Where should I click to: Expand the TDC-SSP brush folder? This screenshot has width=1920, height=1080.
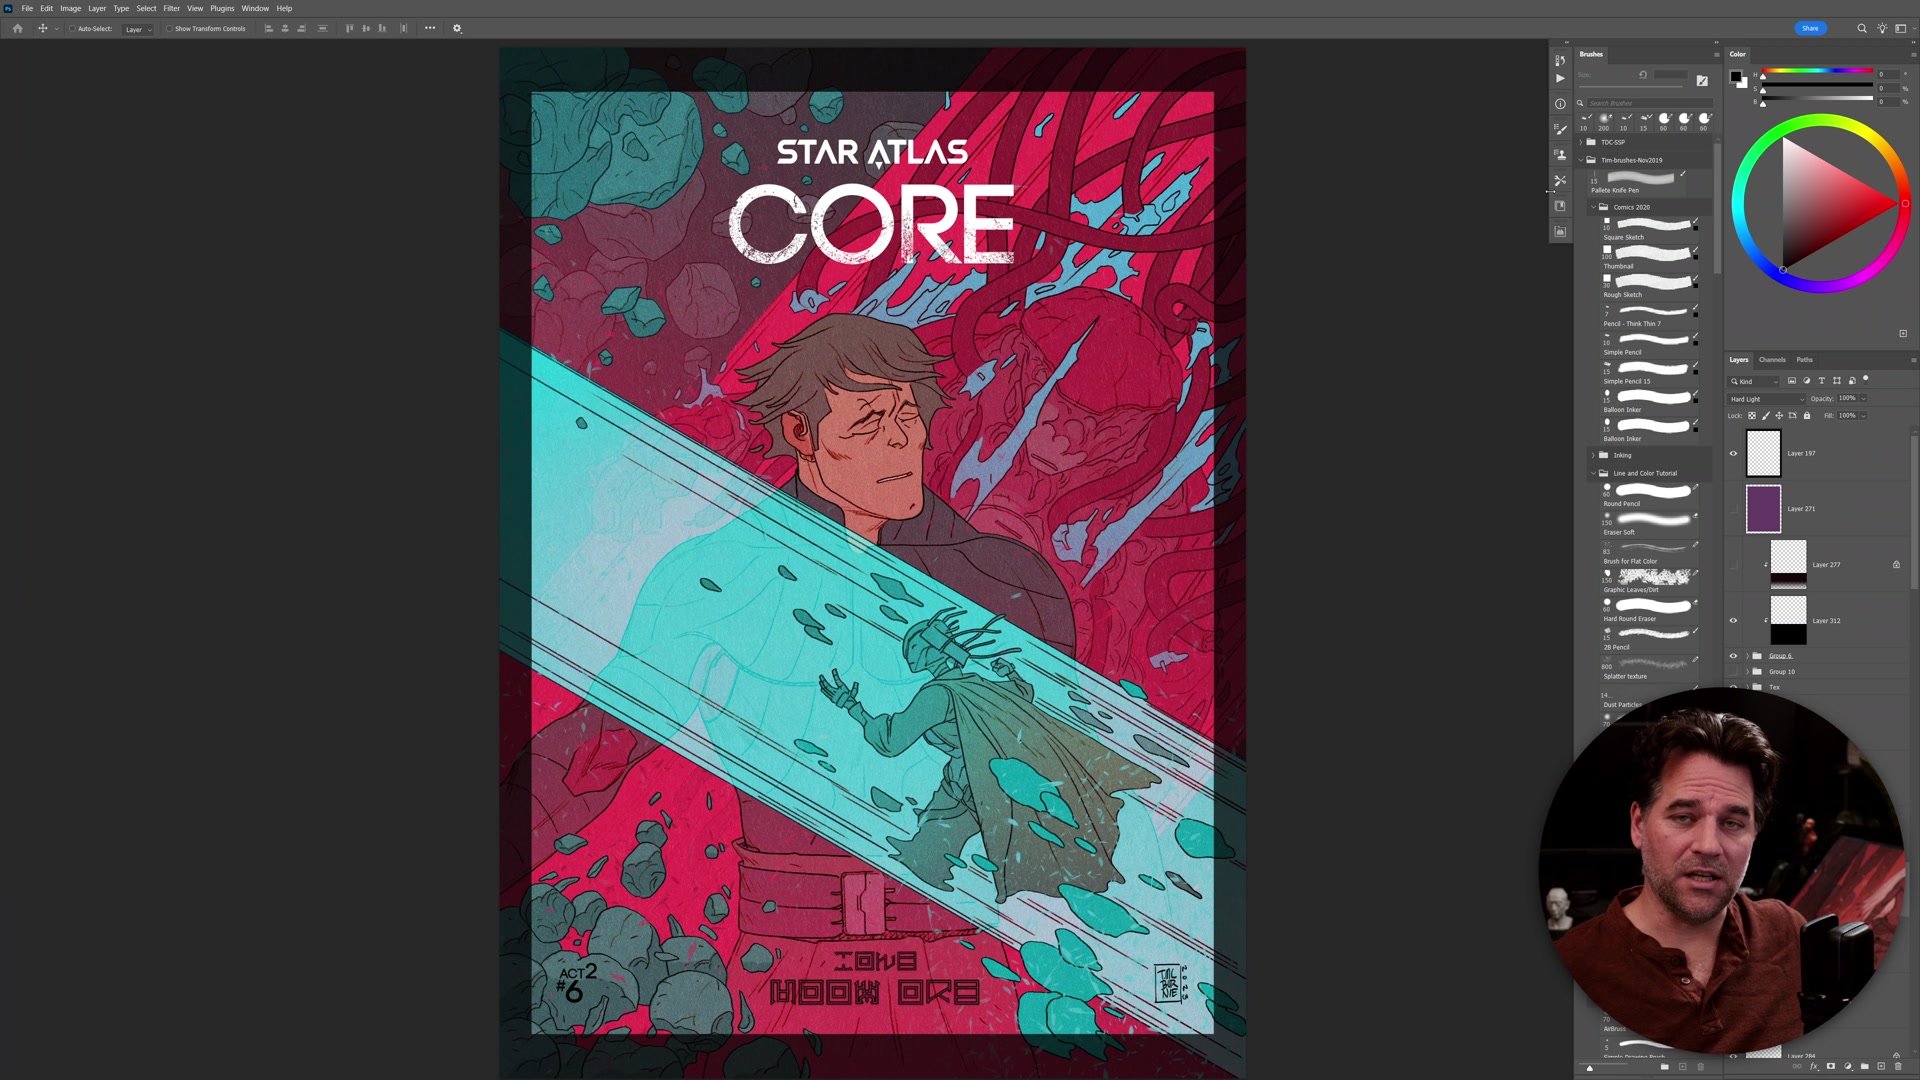(1581, 142)
